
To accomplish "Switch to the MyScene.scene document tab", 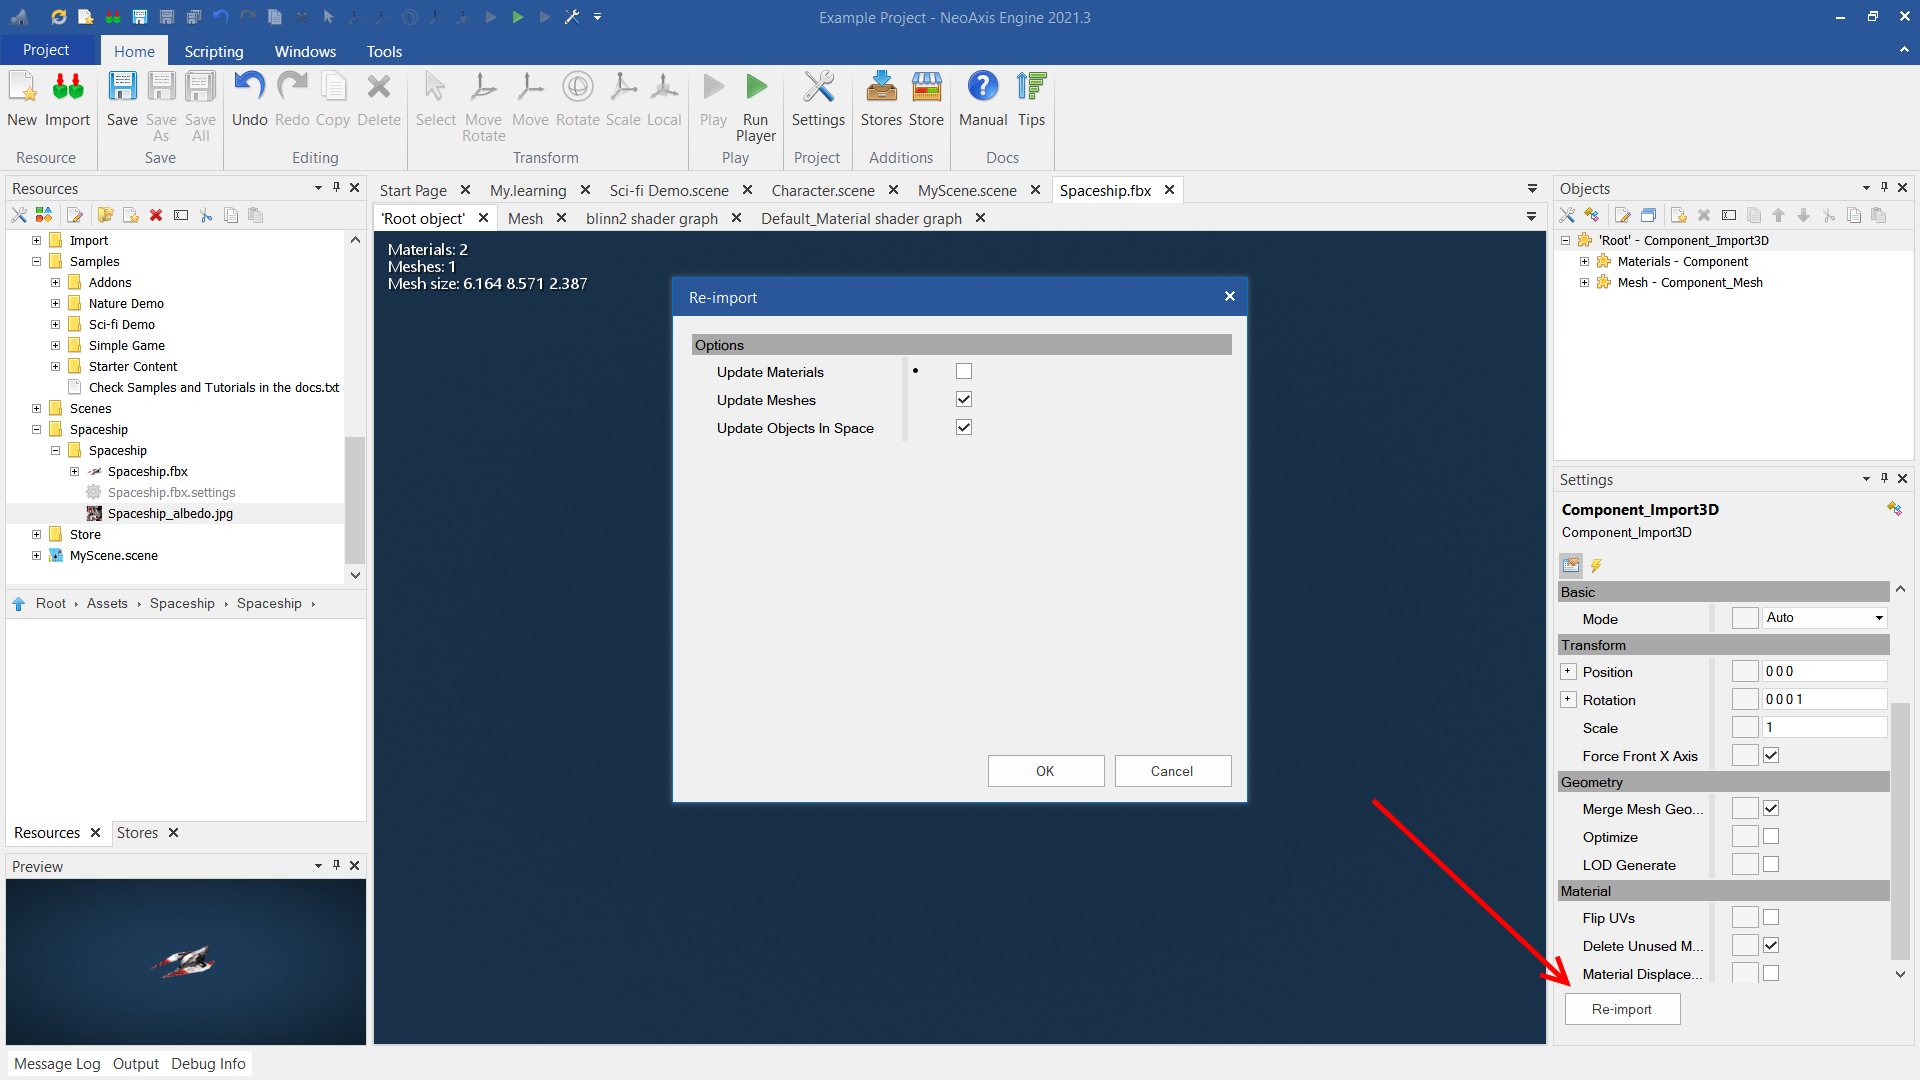I will click(x=966, y=190).
